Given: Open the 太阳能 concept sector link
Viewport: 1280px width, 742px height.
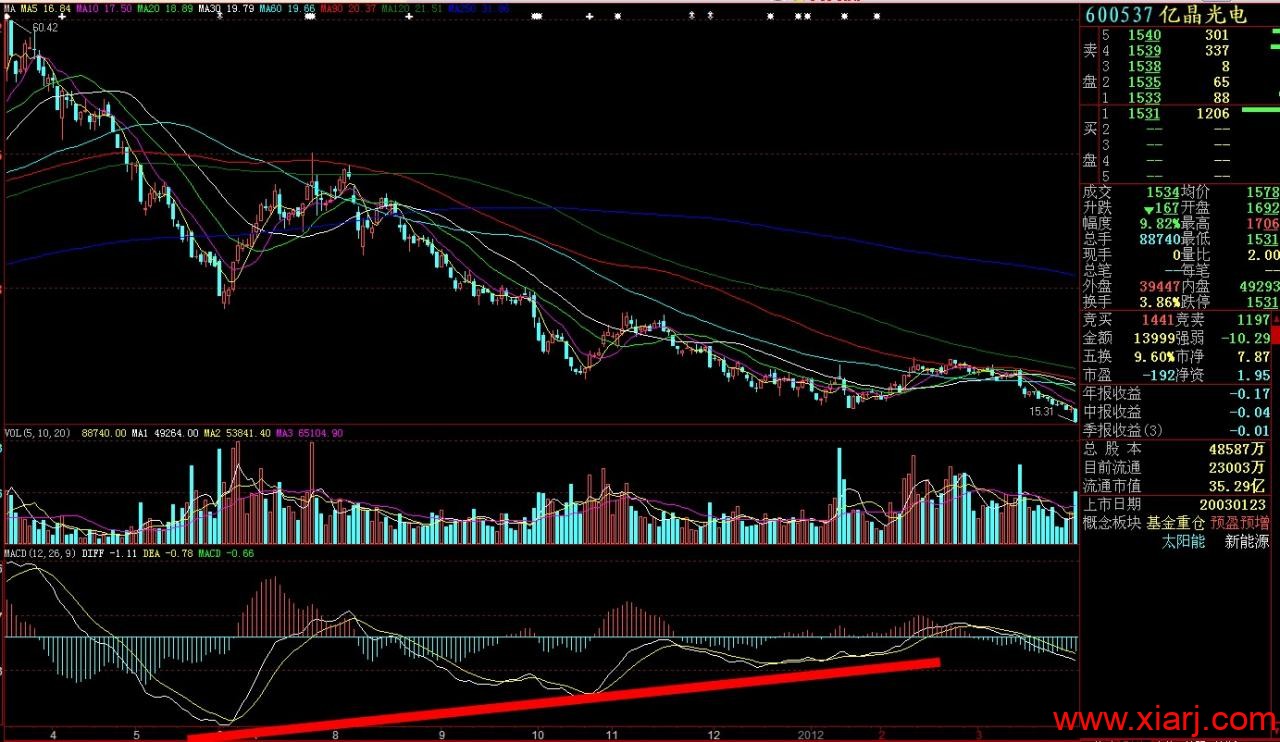Looking at the screenshot, I should (x=1183, y=541).
